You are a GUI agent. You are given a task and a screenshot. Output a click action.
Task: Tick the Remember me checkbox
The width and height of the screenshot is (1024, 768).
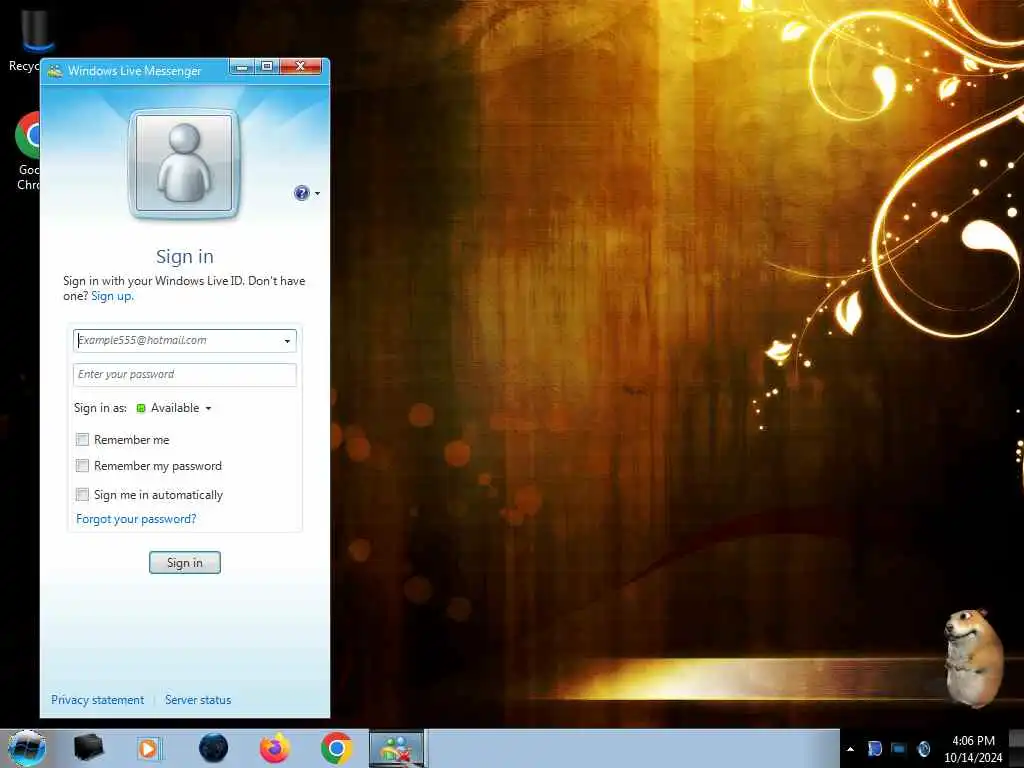coord(82,440)
